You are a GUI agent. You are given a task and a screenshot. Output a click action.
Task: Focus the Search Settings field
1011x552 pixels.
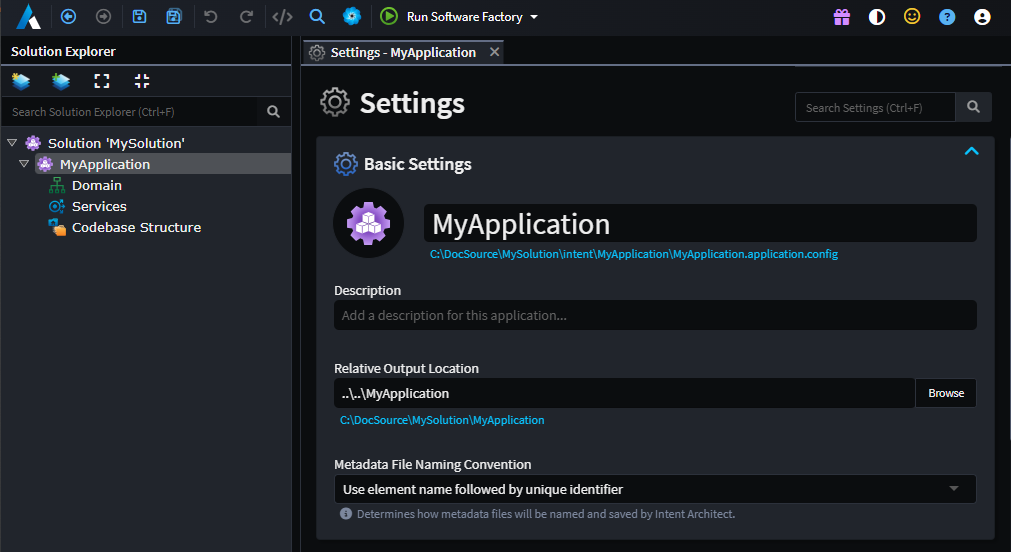point(875,108)
